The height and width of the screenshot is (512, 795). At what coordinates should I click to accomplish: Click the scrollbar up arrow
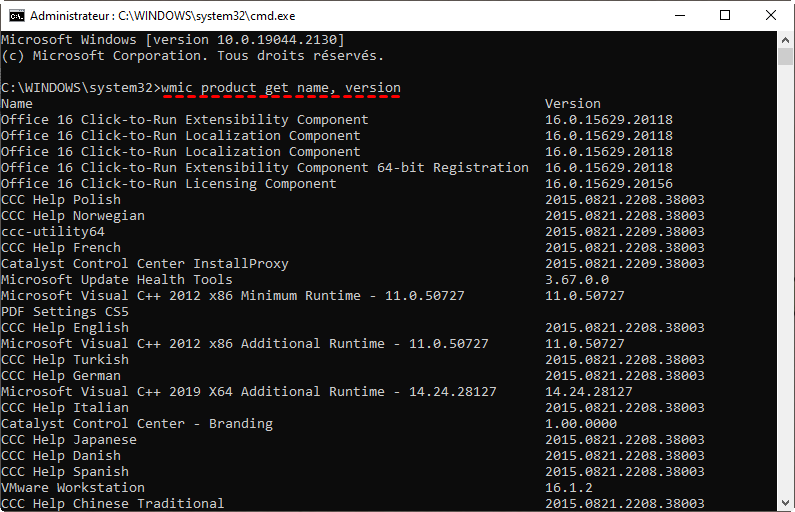point(785,40)
